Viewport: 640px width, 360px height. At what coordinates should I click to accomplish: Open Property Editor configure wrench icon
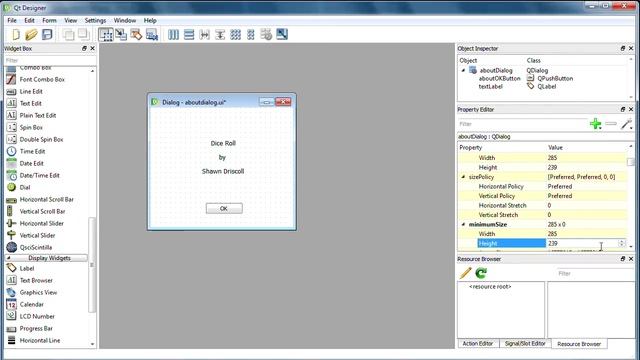pyautogui.click(x=627, y=124)
